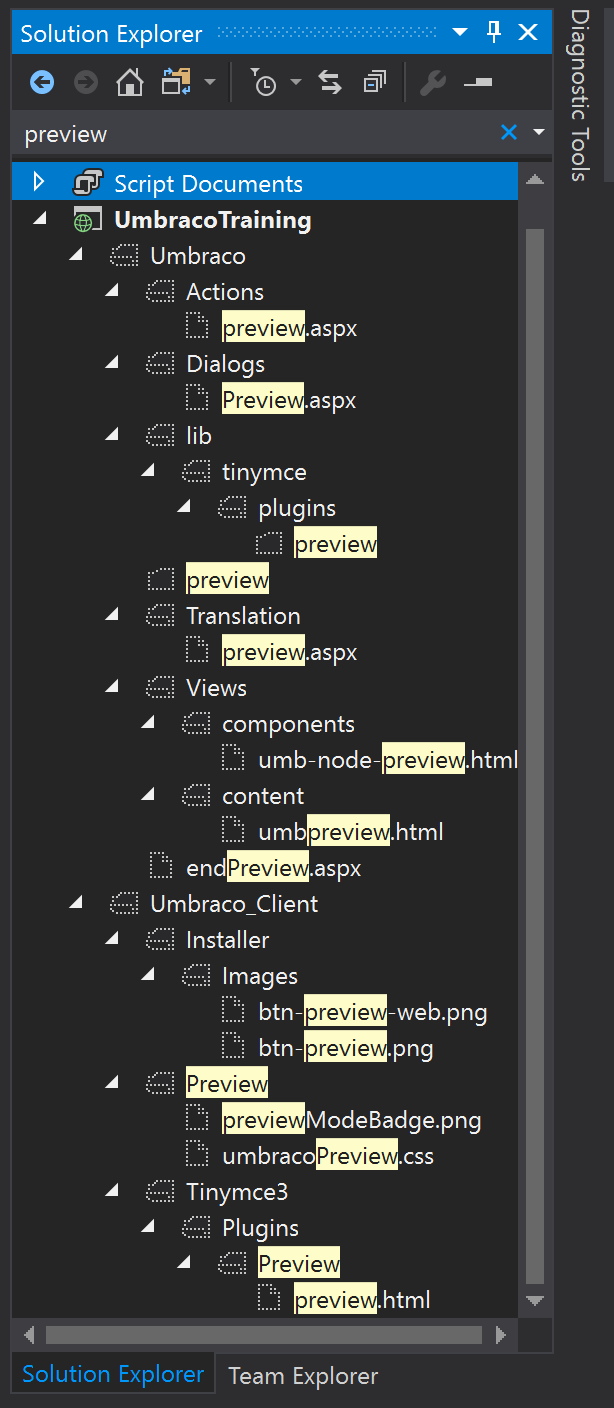Click the horizontal scrollbar right arrow

(x=500, y=1335)
